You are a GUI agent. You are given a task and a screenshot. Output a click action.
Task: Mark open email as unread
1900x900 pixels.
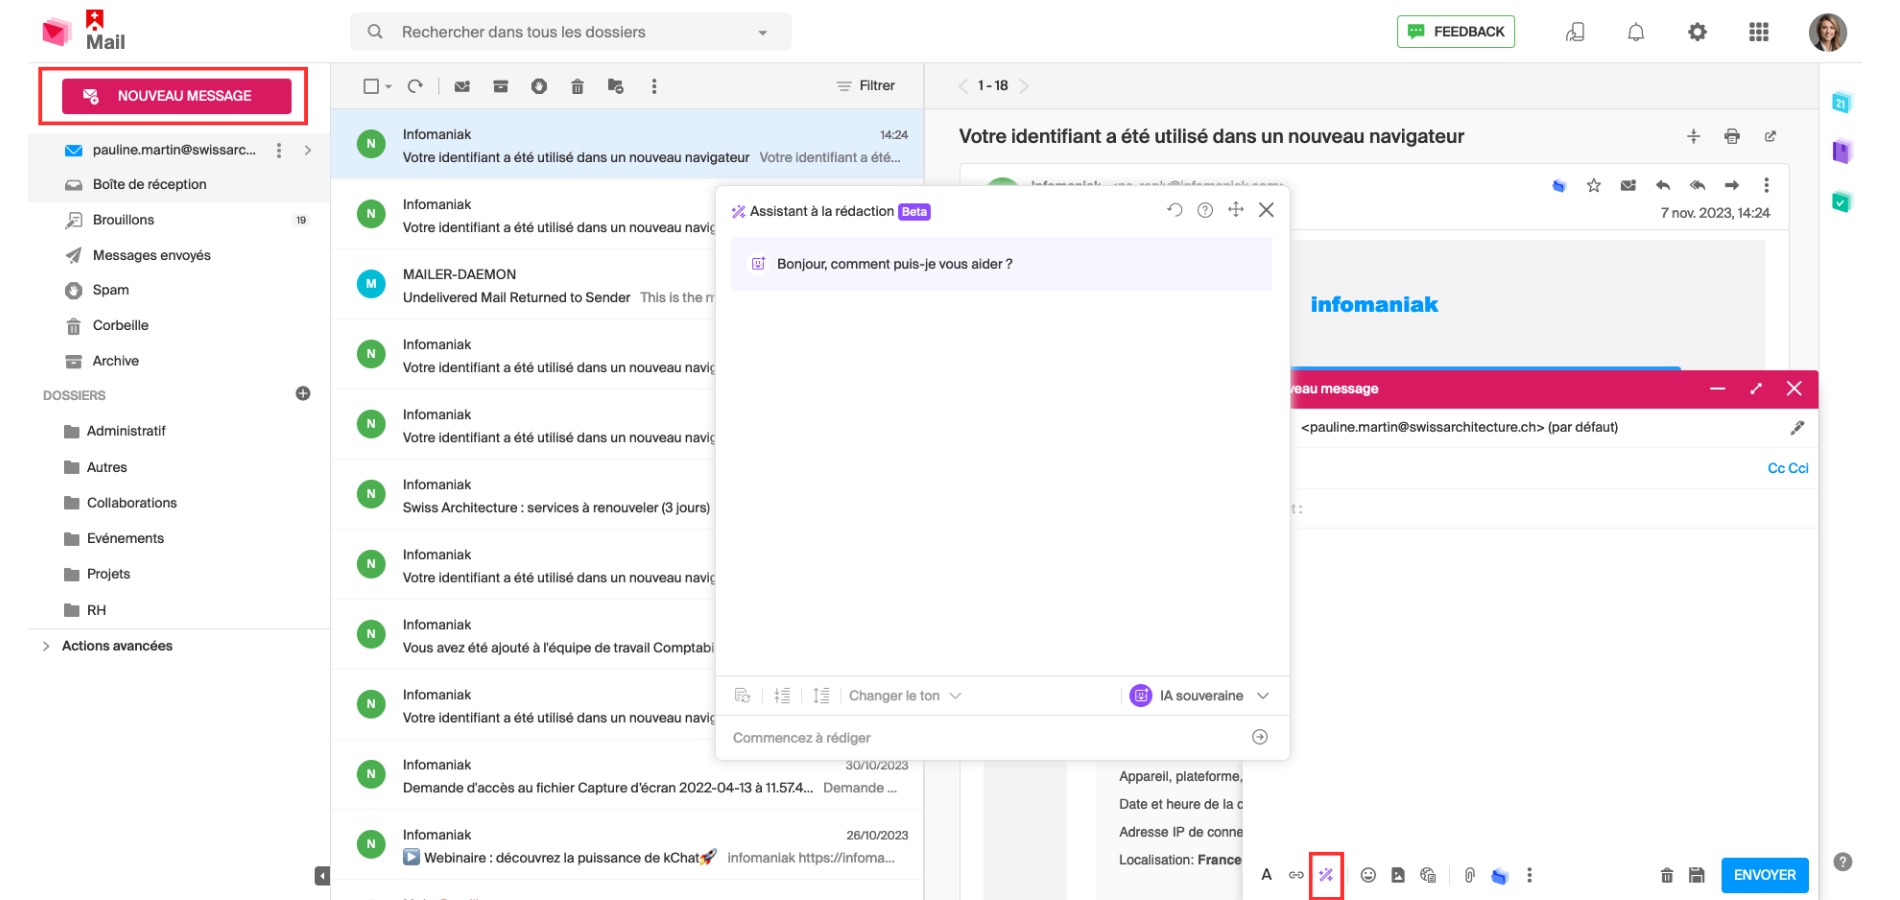point(1628,185)
